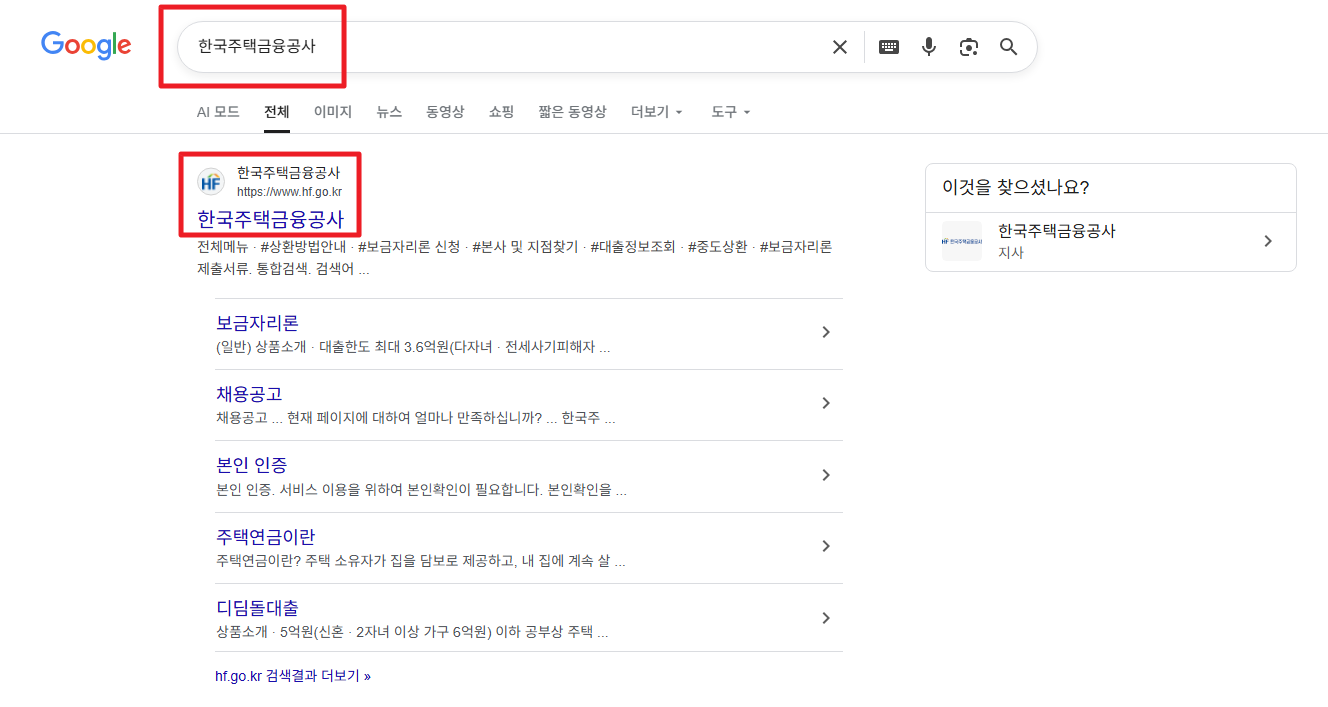Select the HF logo next to 한국주택금융공사
Screen dimensions: 1328x707
[x=210, y=182]
